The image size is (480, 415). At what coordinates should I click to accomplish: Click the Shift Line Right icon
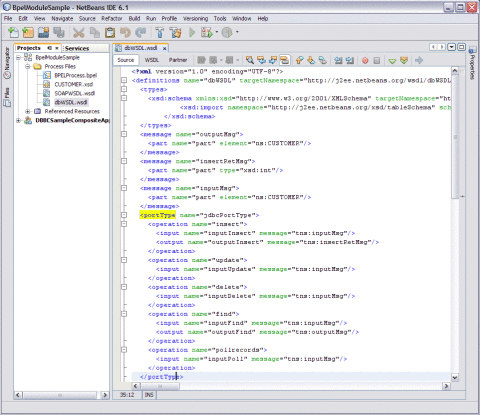(x=350, y=60)
